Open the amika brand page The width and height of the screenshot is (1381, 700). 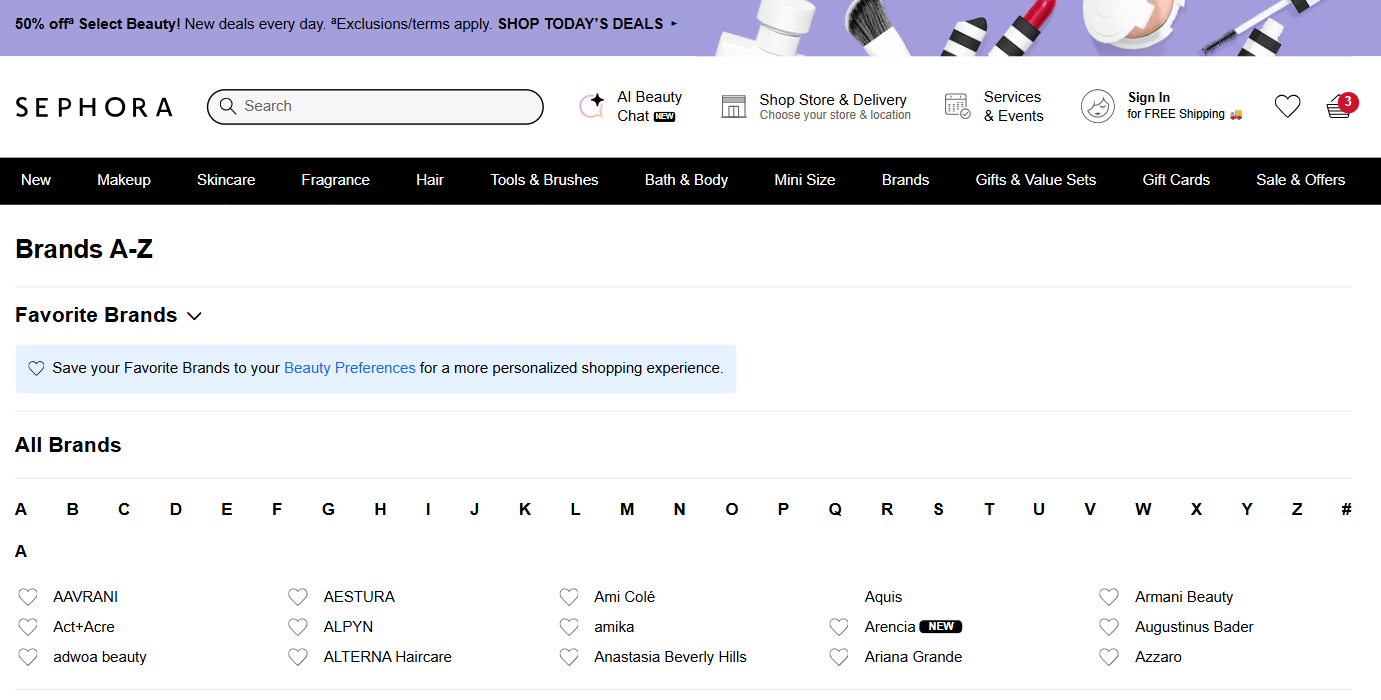(614, 627)
